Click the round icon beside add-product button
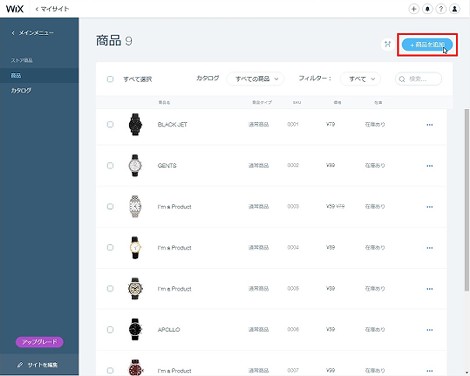 (387, 44)
